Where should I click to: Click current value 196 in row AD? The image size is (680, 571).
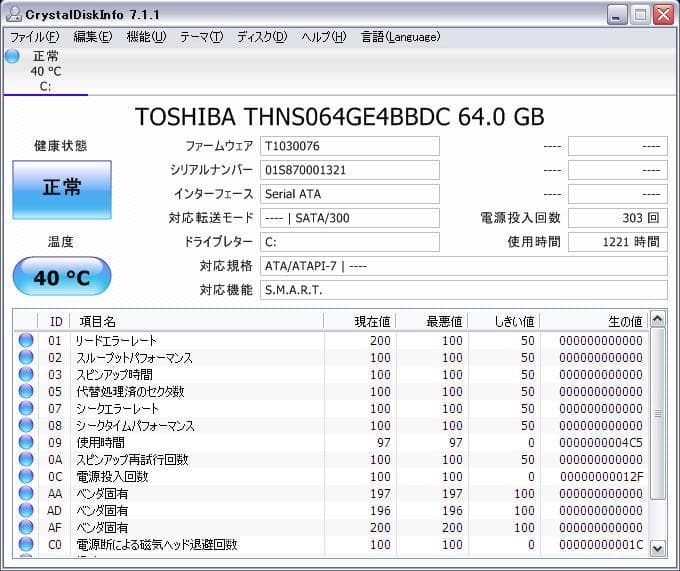point(380,511)
